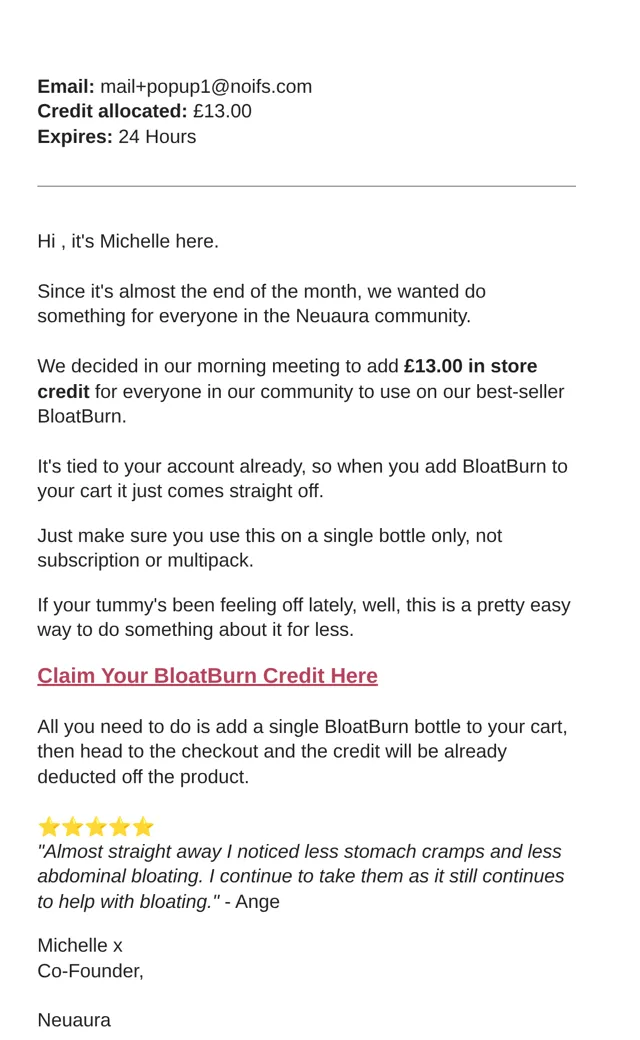Click the fifth yellow star in the rating
The width and height of the screenshot is (640, 1040).
(x=143, y=827)
